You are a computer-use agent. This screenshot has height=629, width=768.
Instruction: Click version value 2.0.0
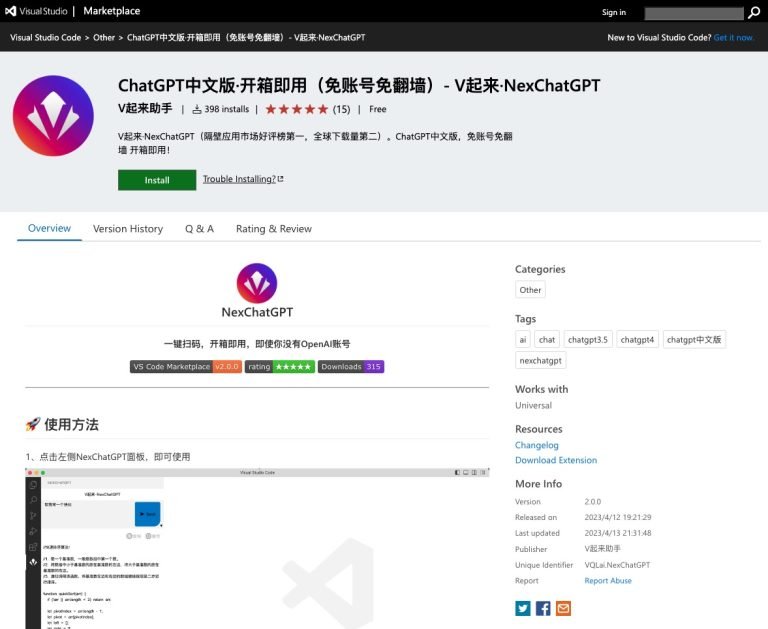tap(593, 502)
